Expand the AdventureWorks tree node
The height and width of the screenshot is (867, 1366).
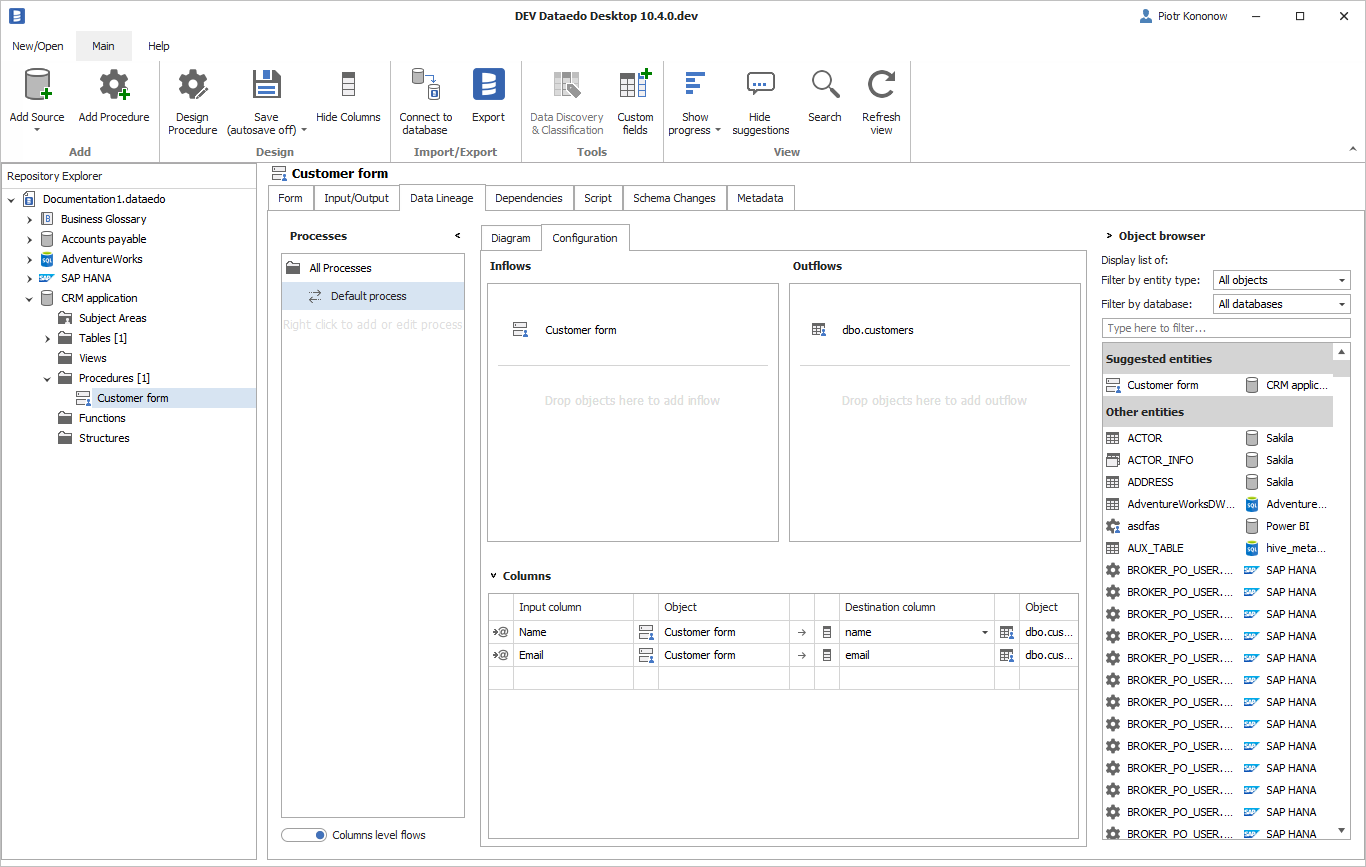click(x=29, y=259)
